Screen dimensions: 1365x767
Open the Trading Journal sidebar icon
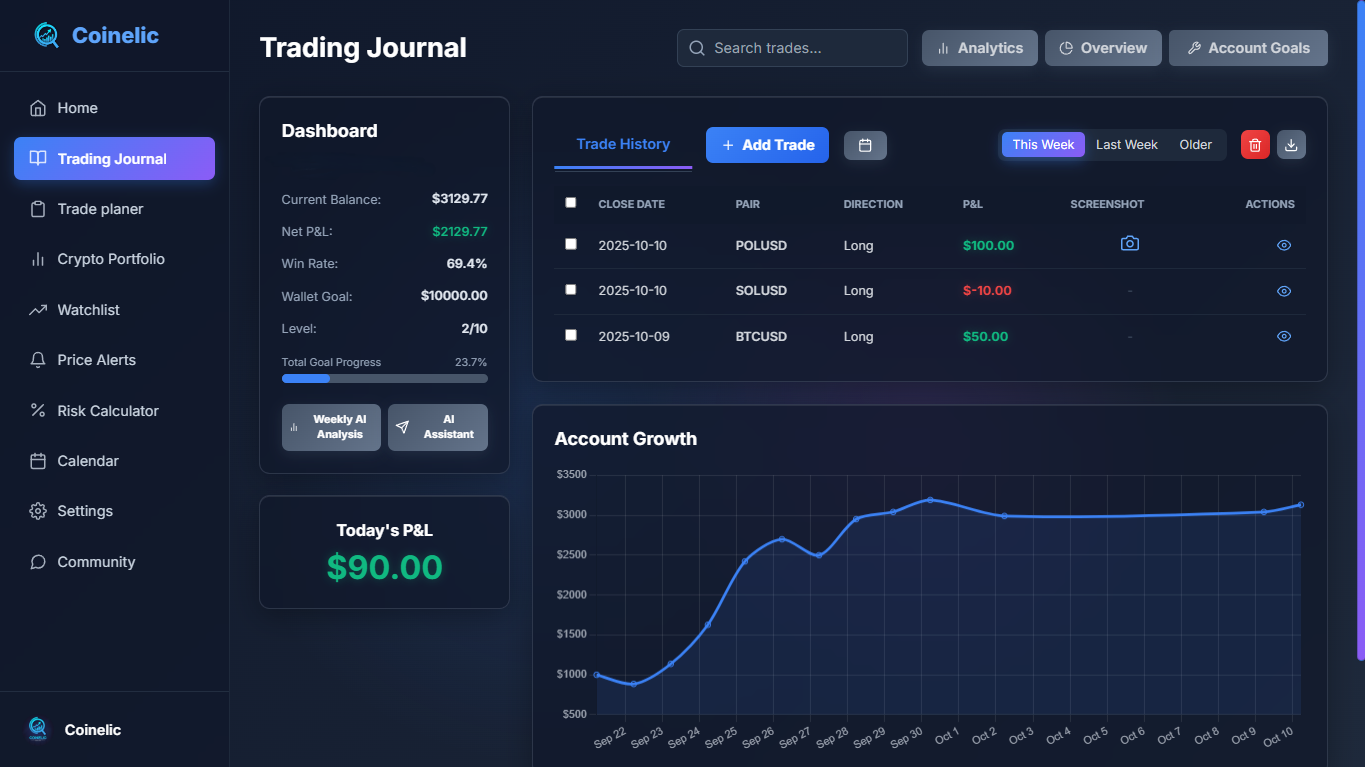[x=38, y=158]
